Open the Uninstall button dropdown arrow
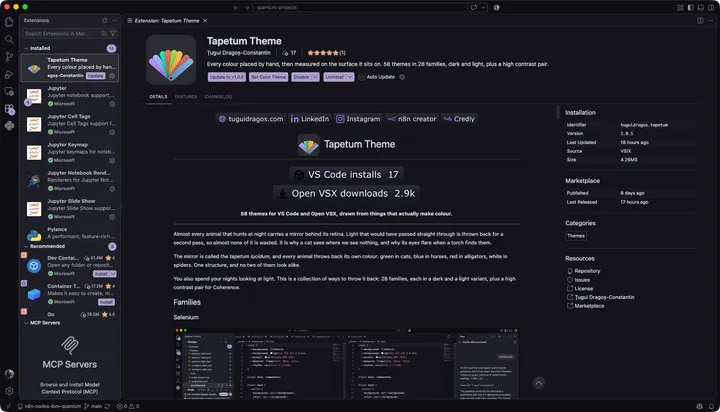The image size is (720, 412). click(x=350, y=77)
